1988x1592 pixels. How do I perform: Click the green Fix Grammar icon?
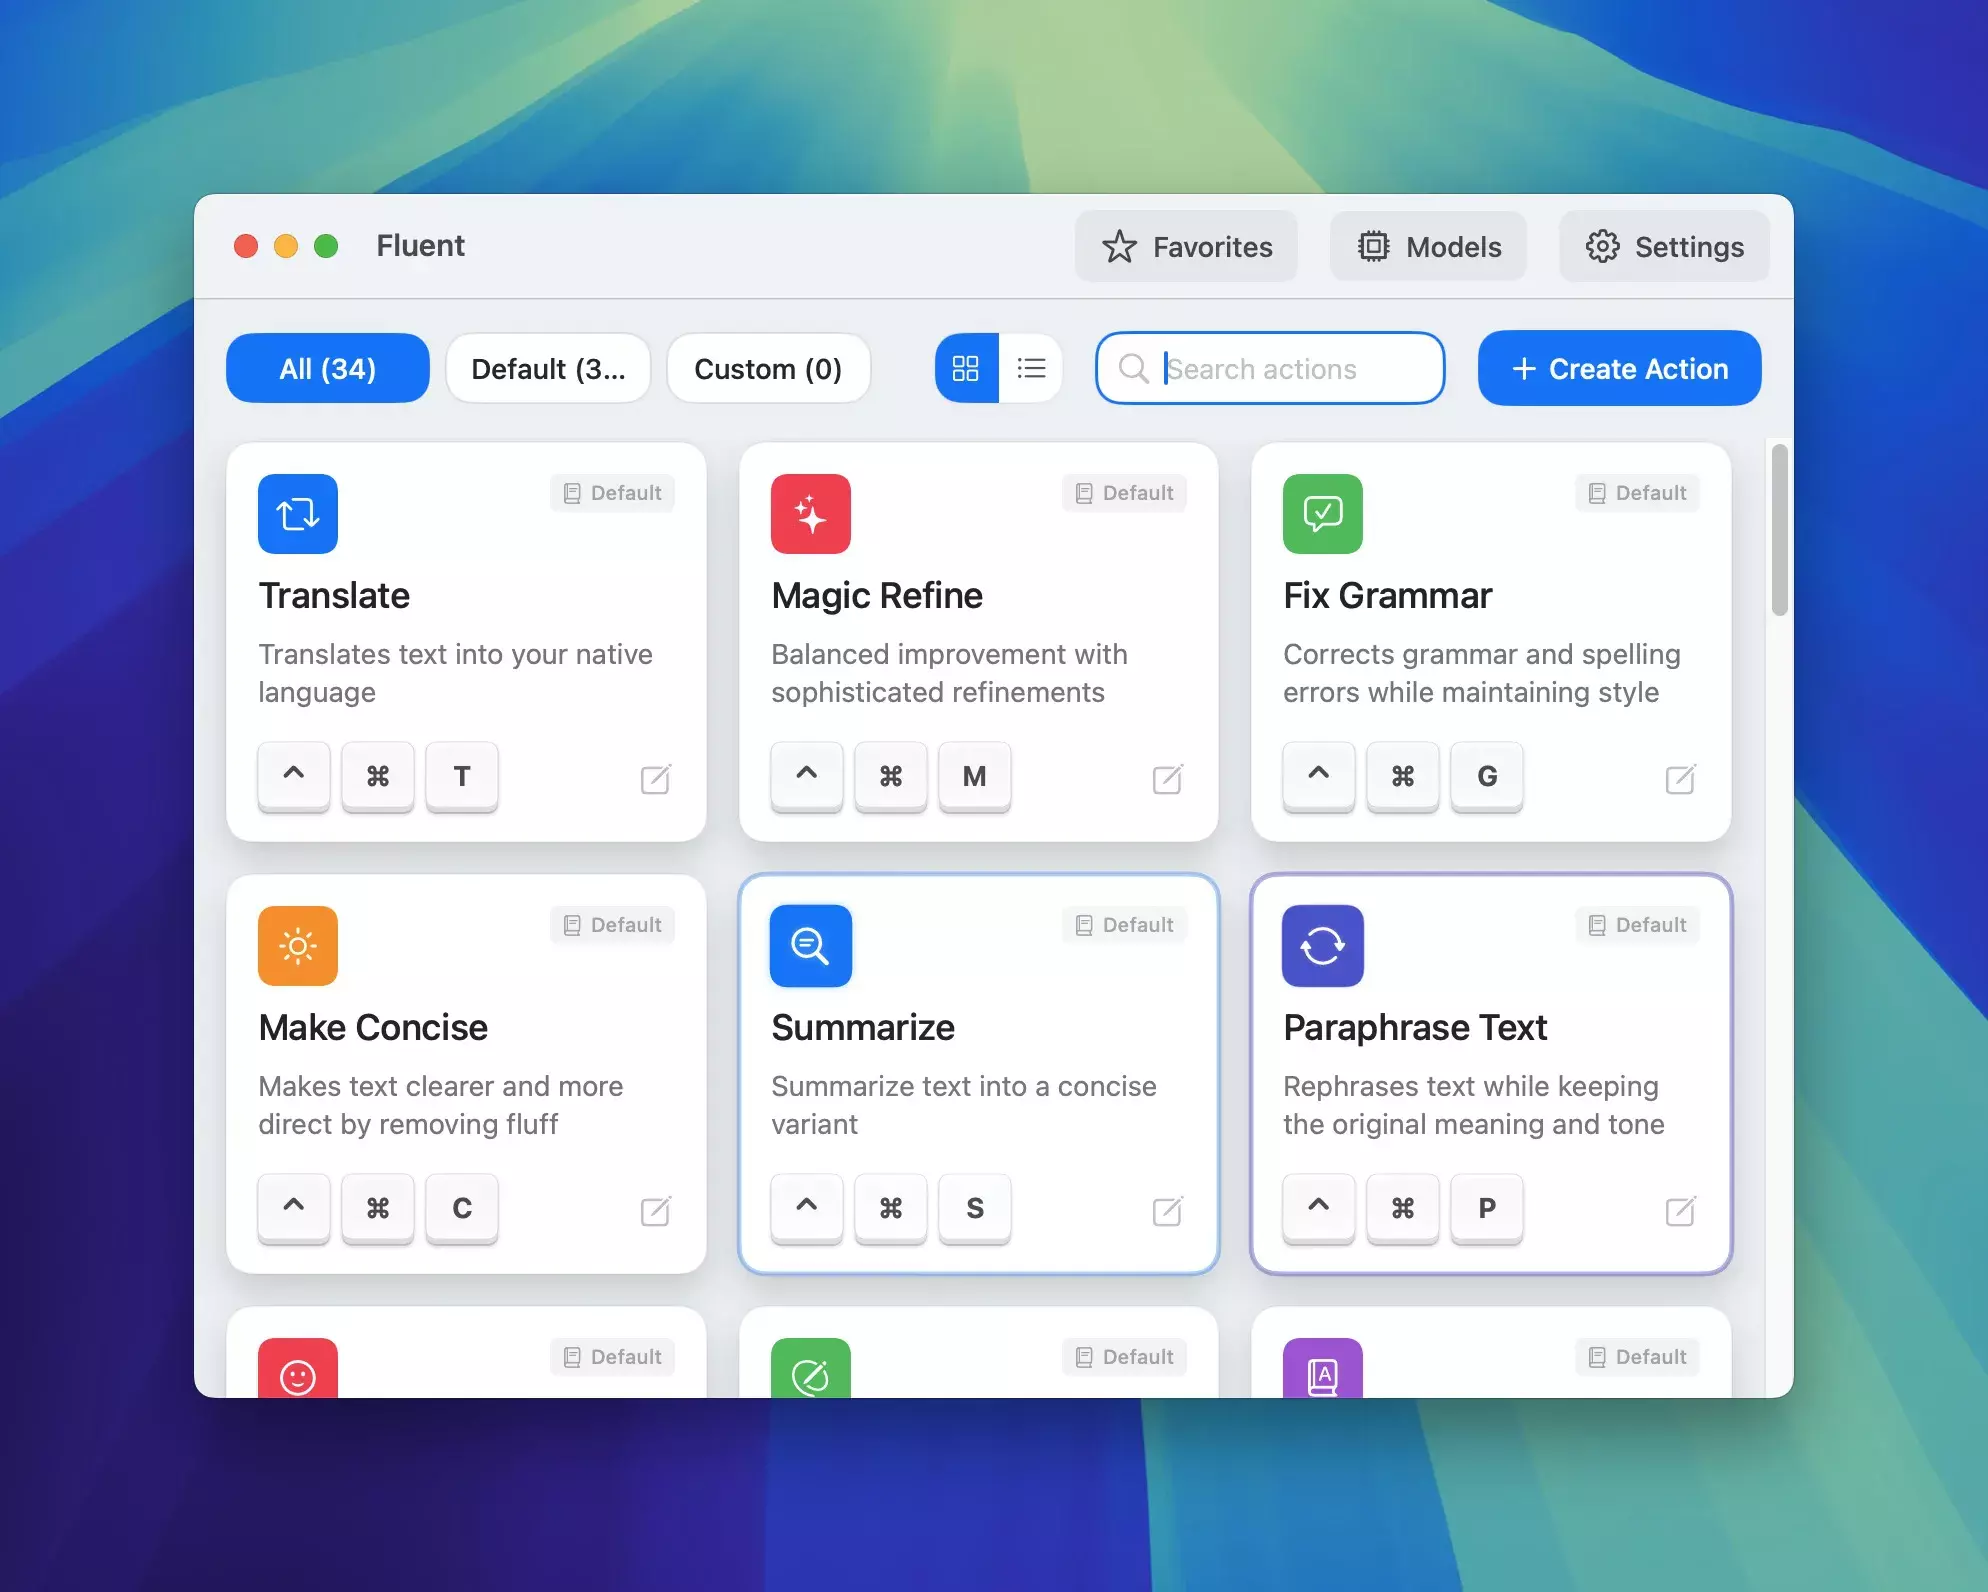tap(1322, 514)
